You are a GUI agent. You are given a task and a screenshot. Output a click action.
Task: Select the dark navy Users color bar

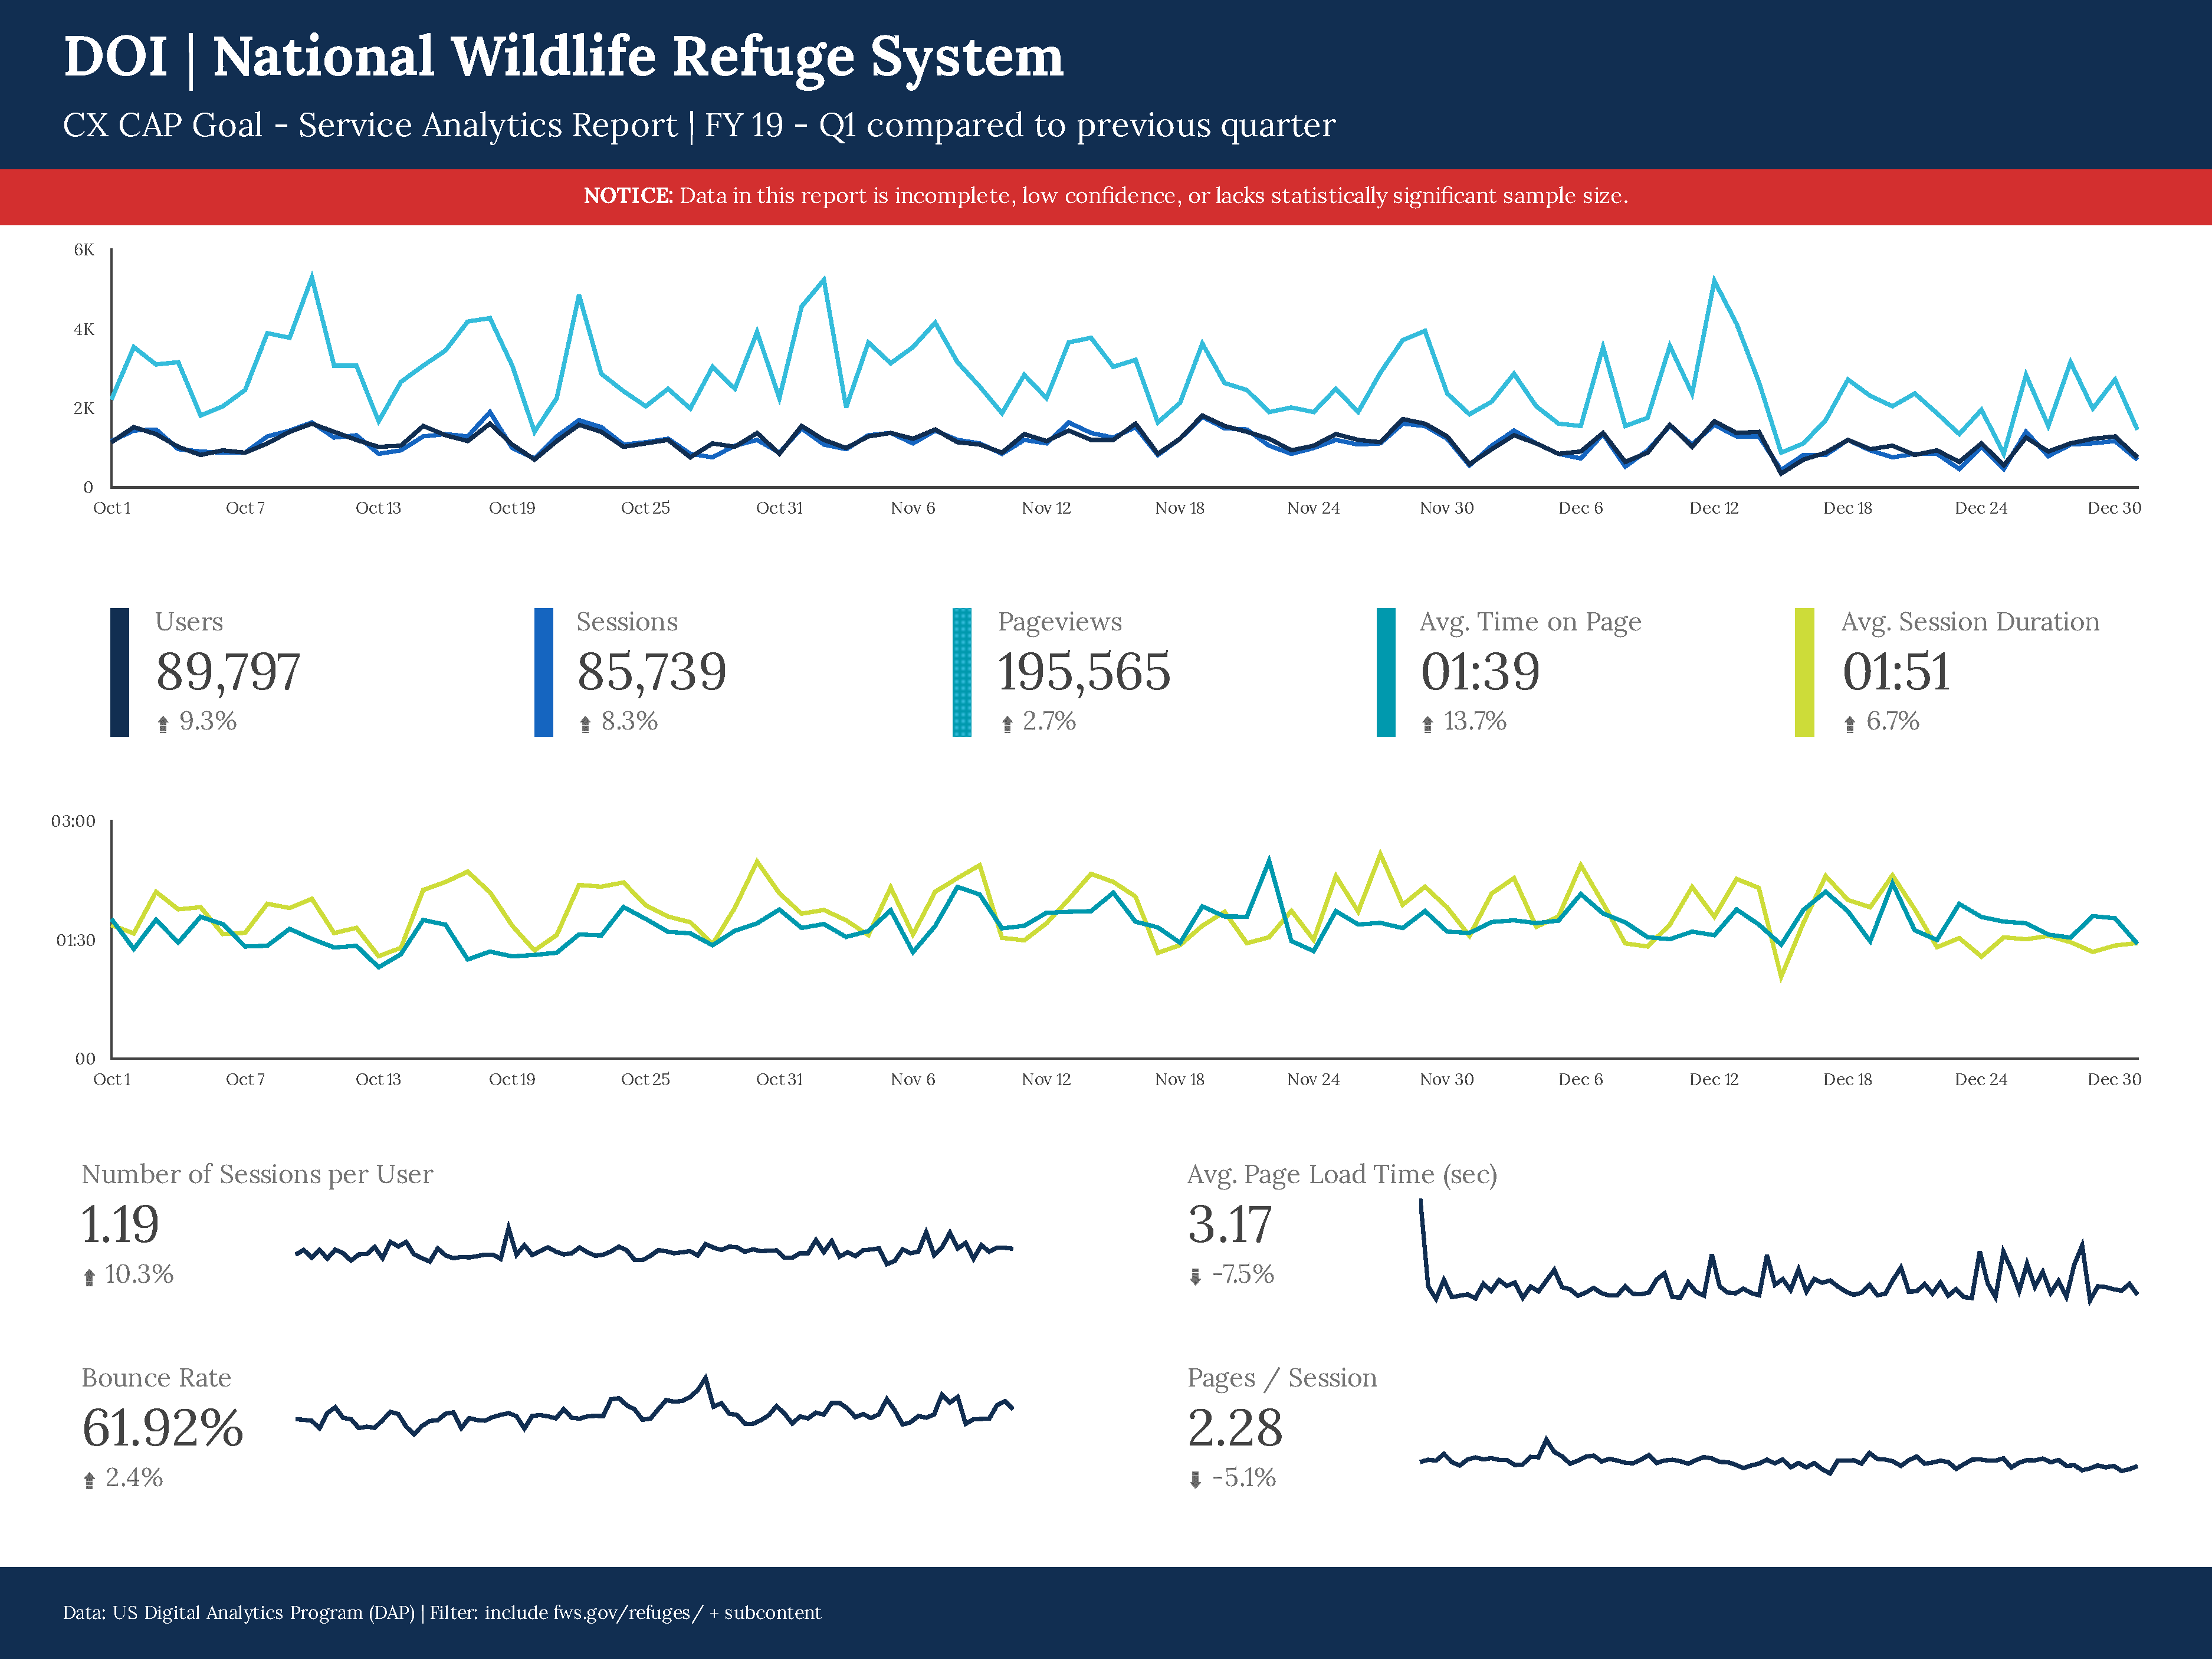click(120, 672)
